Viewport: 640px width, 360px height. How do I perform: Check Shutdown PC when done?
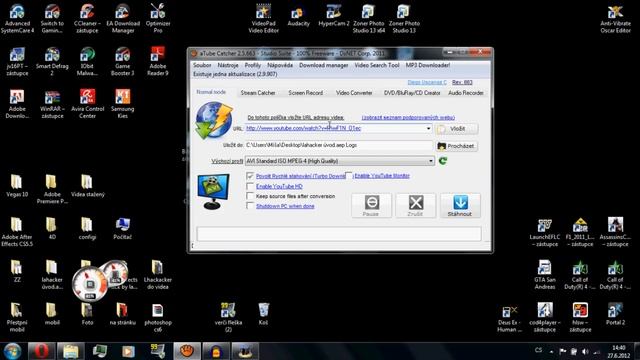pyautogui.click(x=250, y=206)
